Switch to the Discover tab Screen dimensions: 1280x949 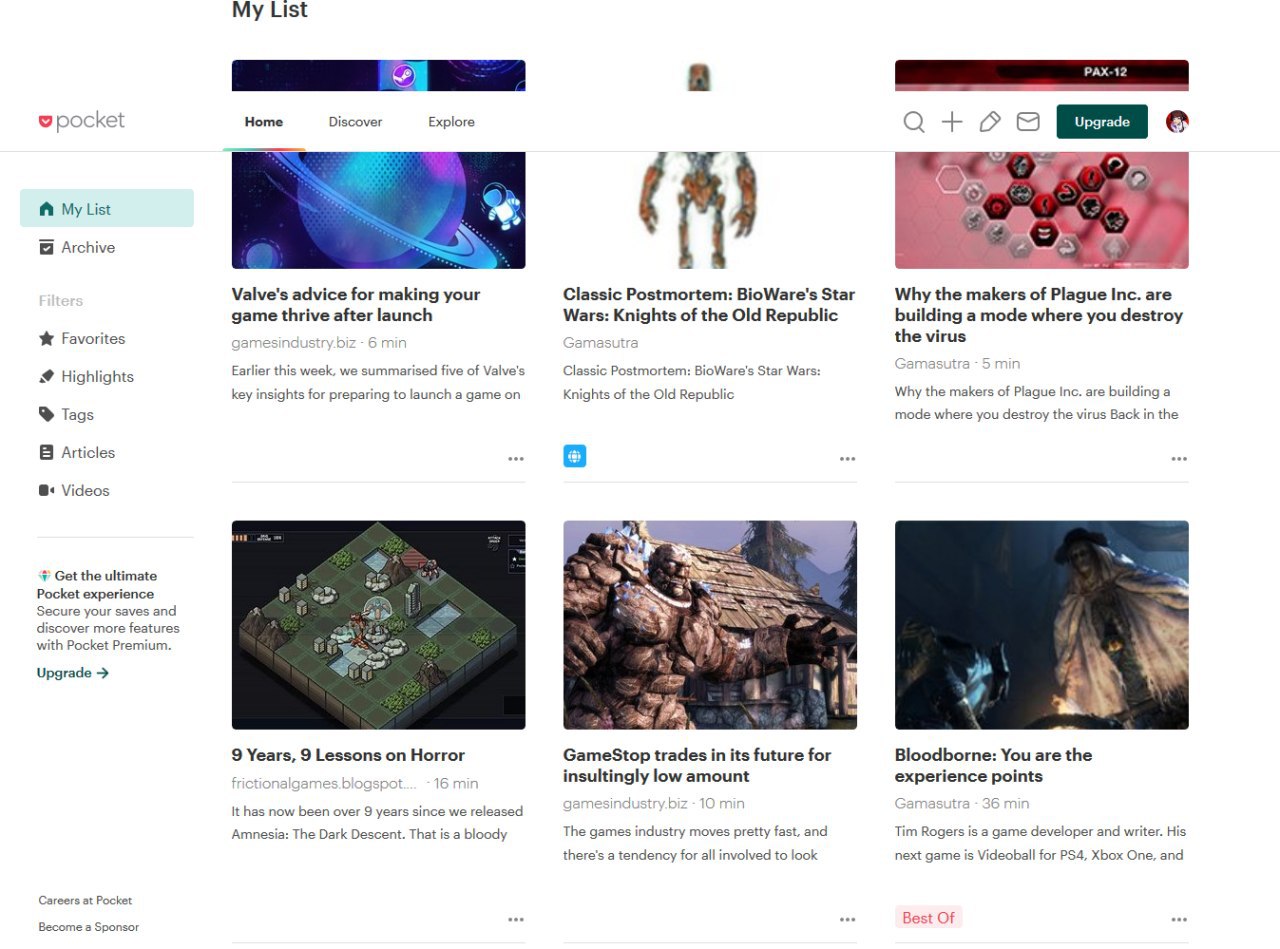(355, 122)
